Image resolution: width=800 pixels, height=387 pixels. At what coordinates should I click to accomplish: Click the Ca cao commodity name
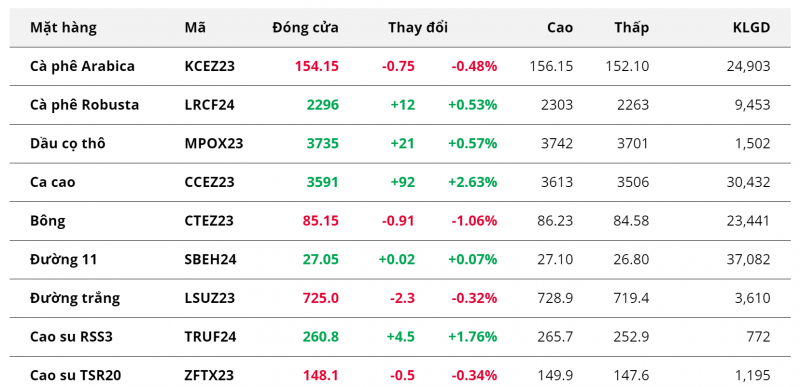pos(53,183)
